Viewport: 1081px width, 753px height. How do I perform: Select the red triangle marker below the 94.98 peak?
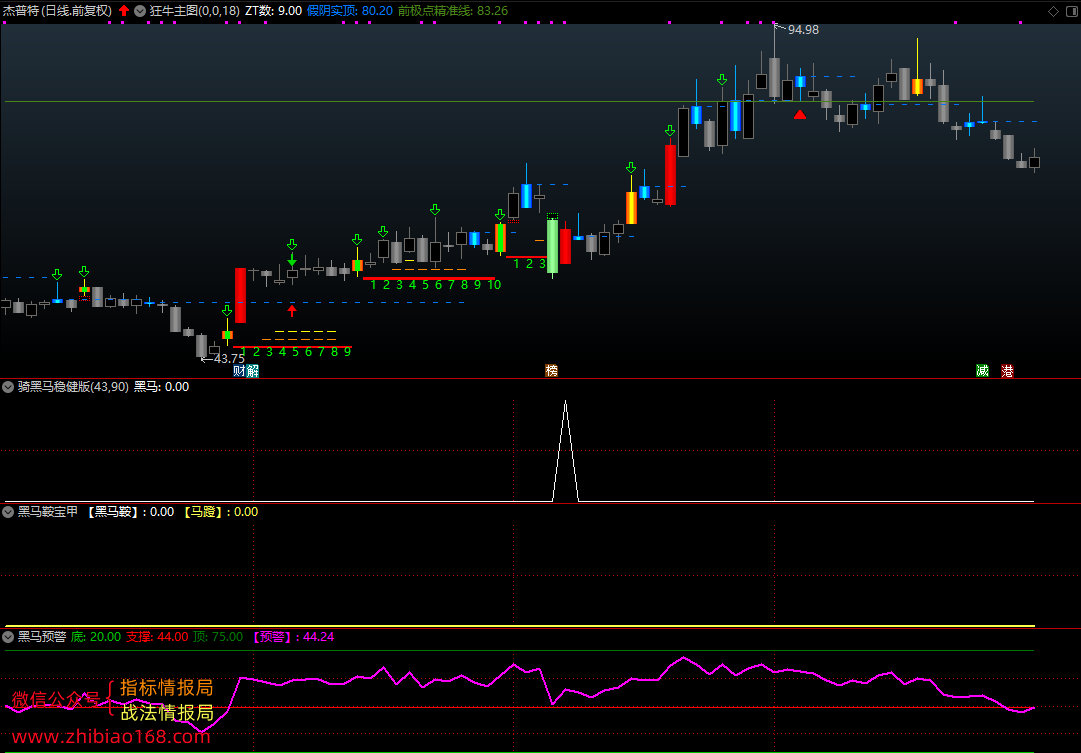click(x=800, y=114)
